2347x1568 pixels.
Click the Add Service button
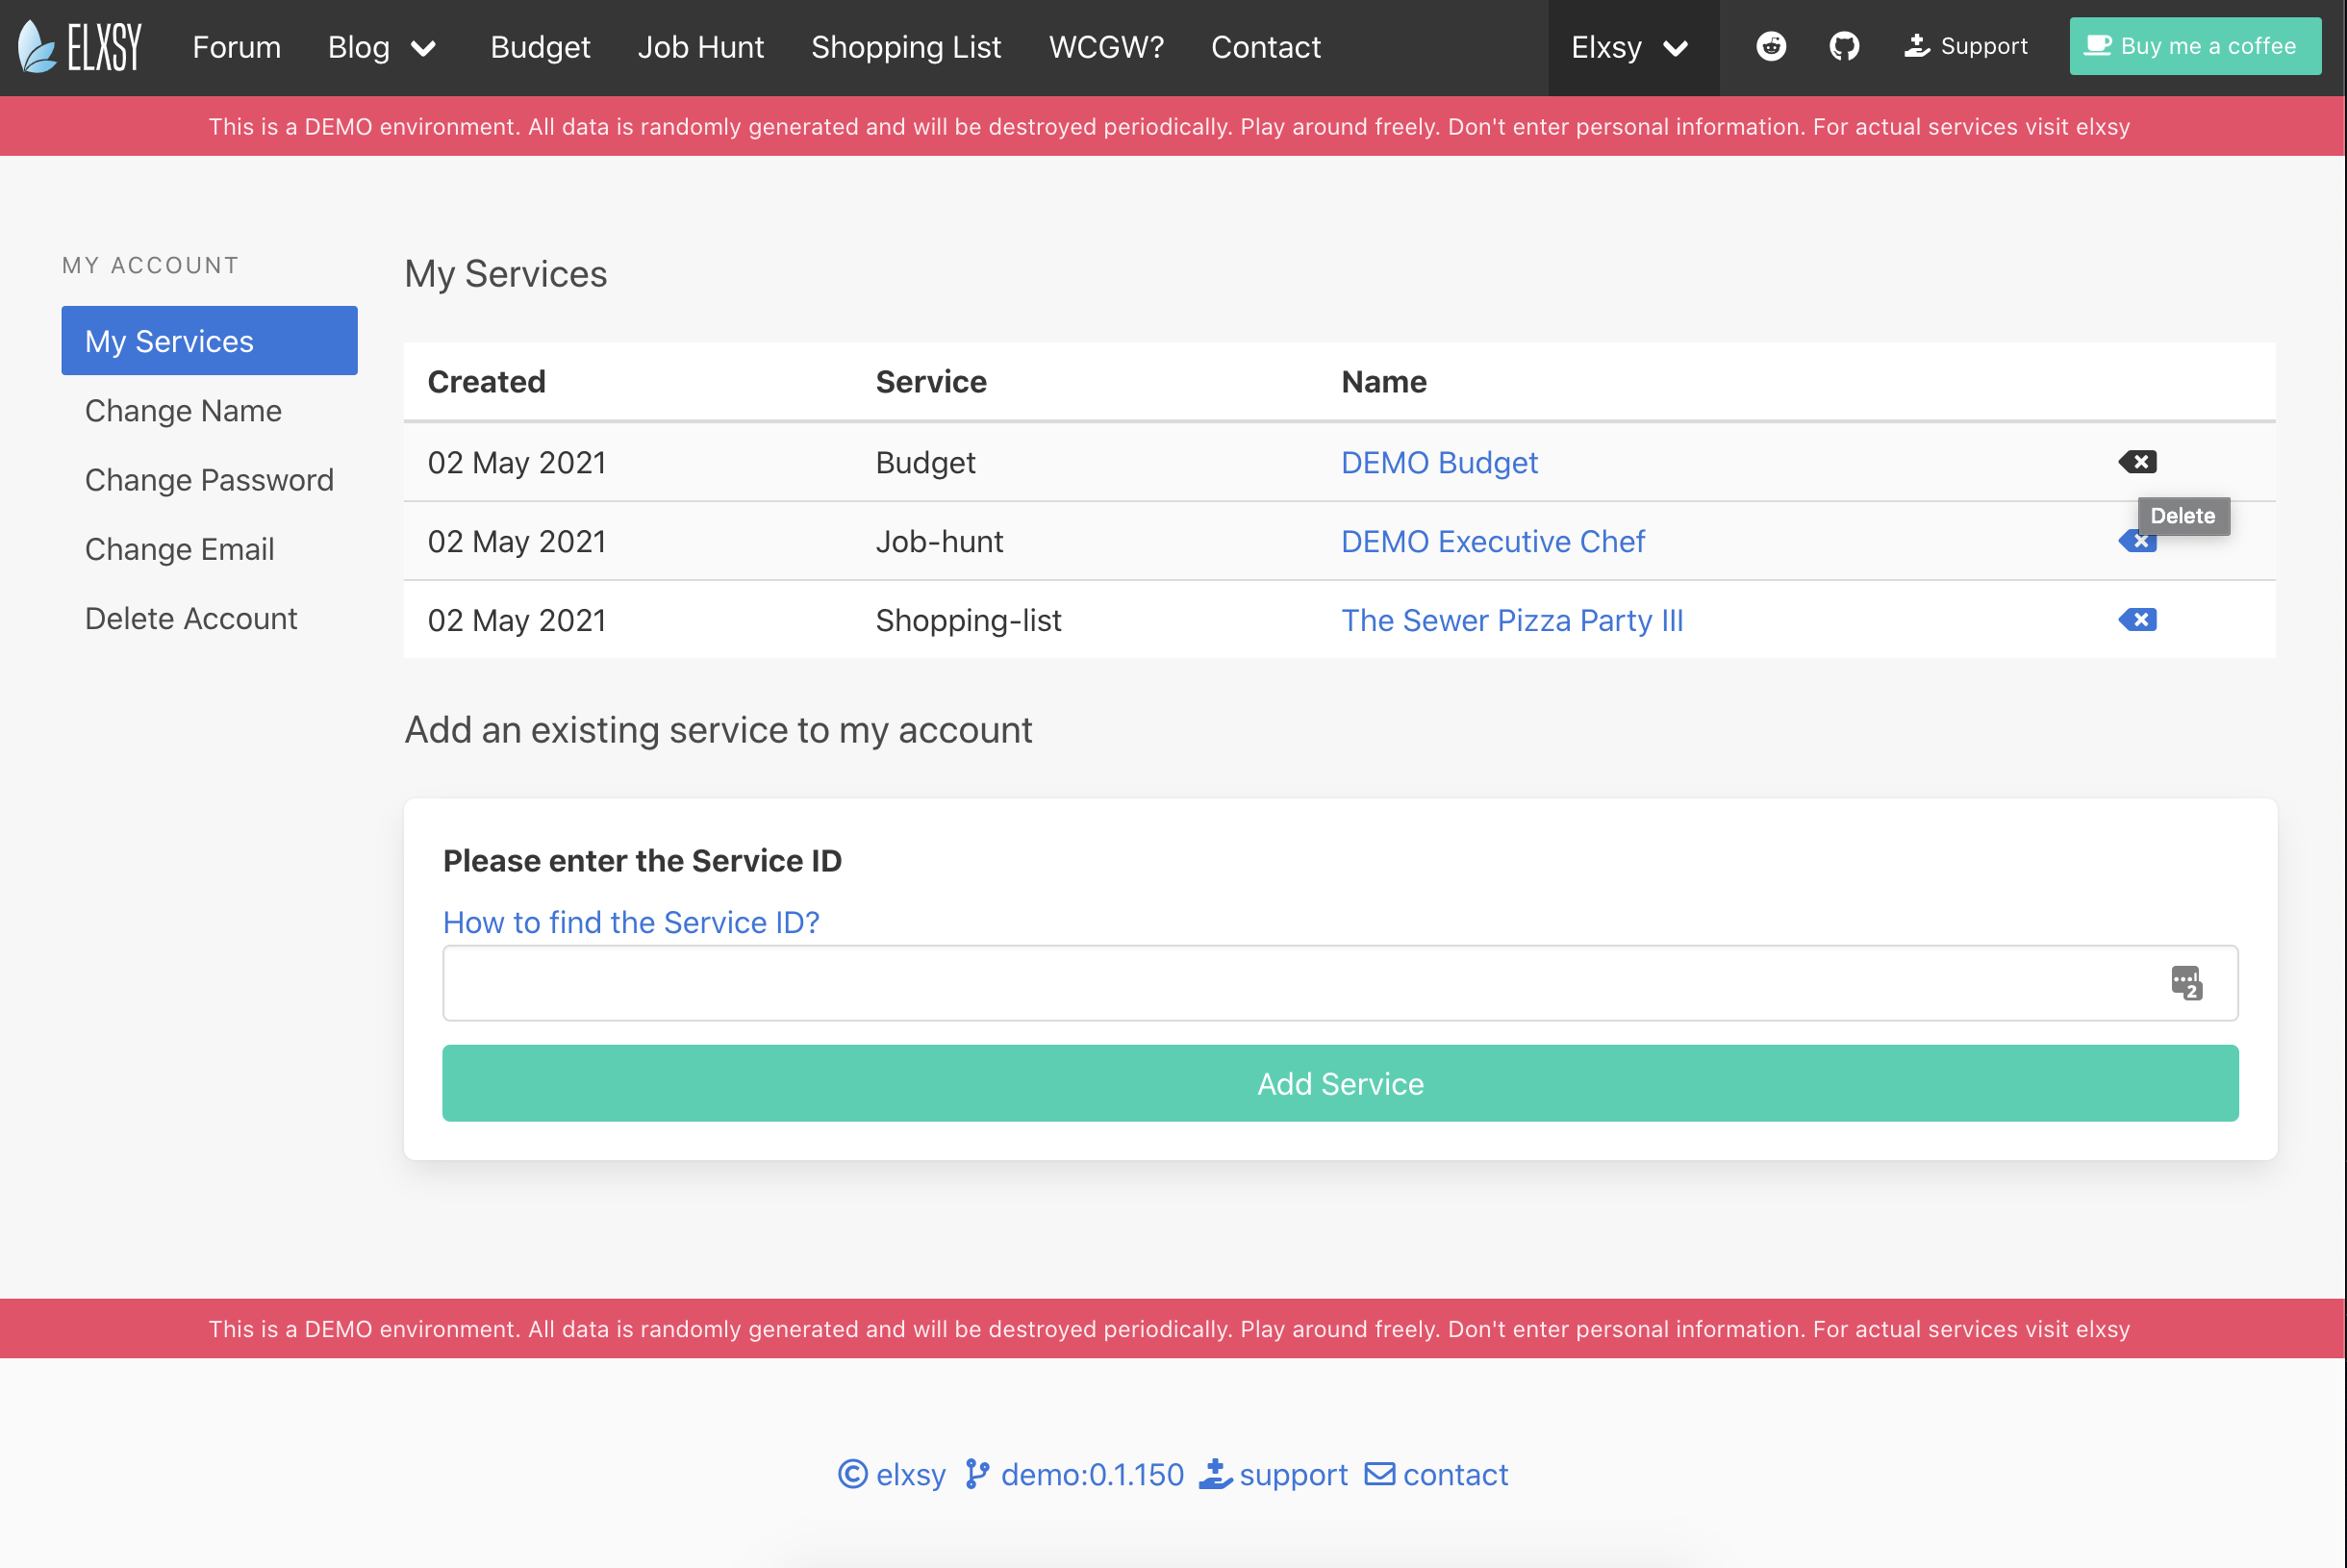[x=1340, y=1083]
